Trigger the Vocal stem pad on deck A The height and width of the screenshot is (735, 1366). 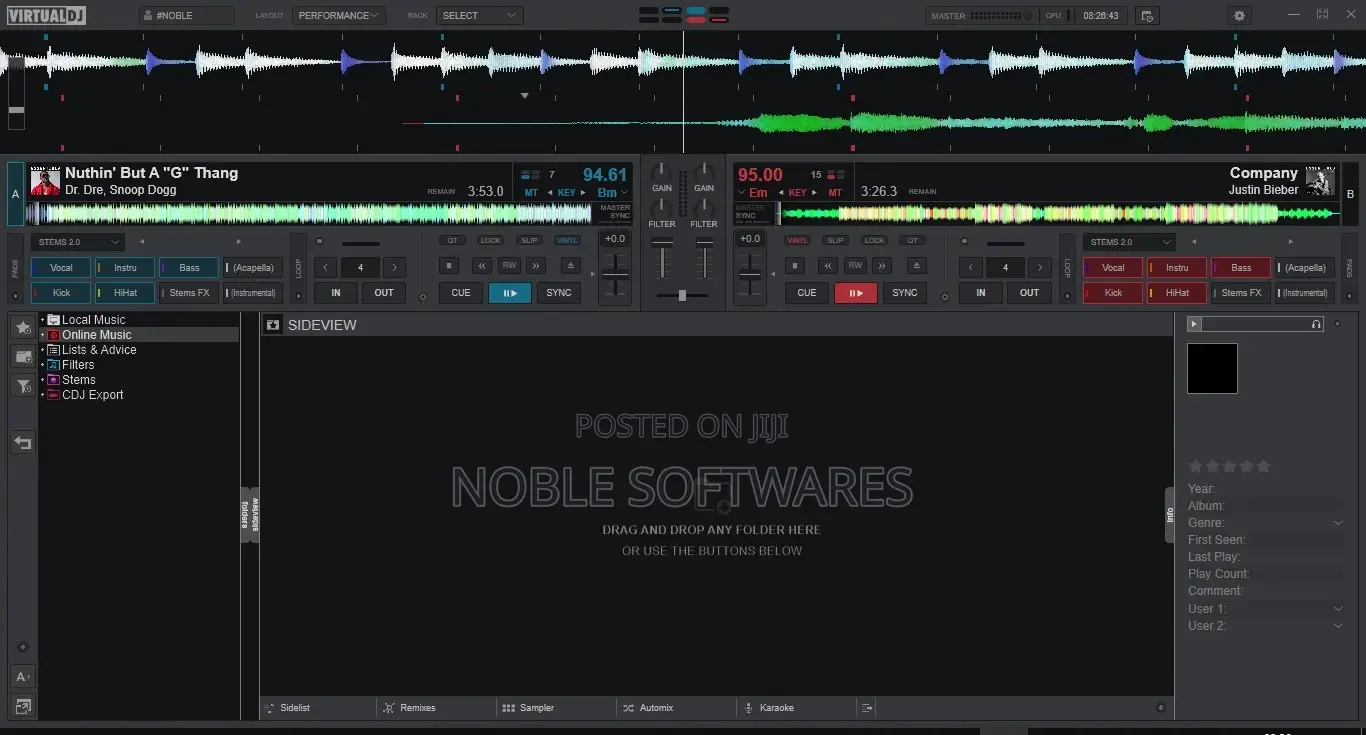click(61, 268)
